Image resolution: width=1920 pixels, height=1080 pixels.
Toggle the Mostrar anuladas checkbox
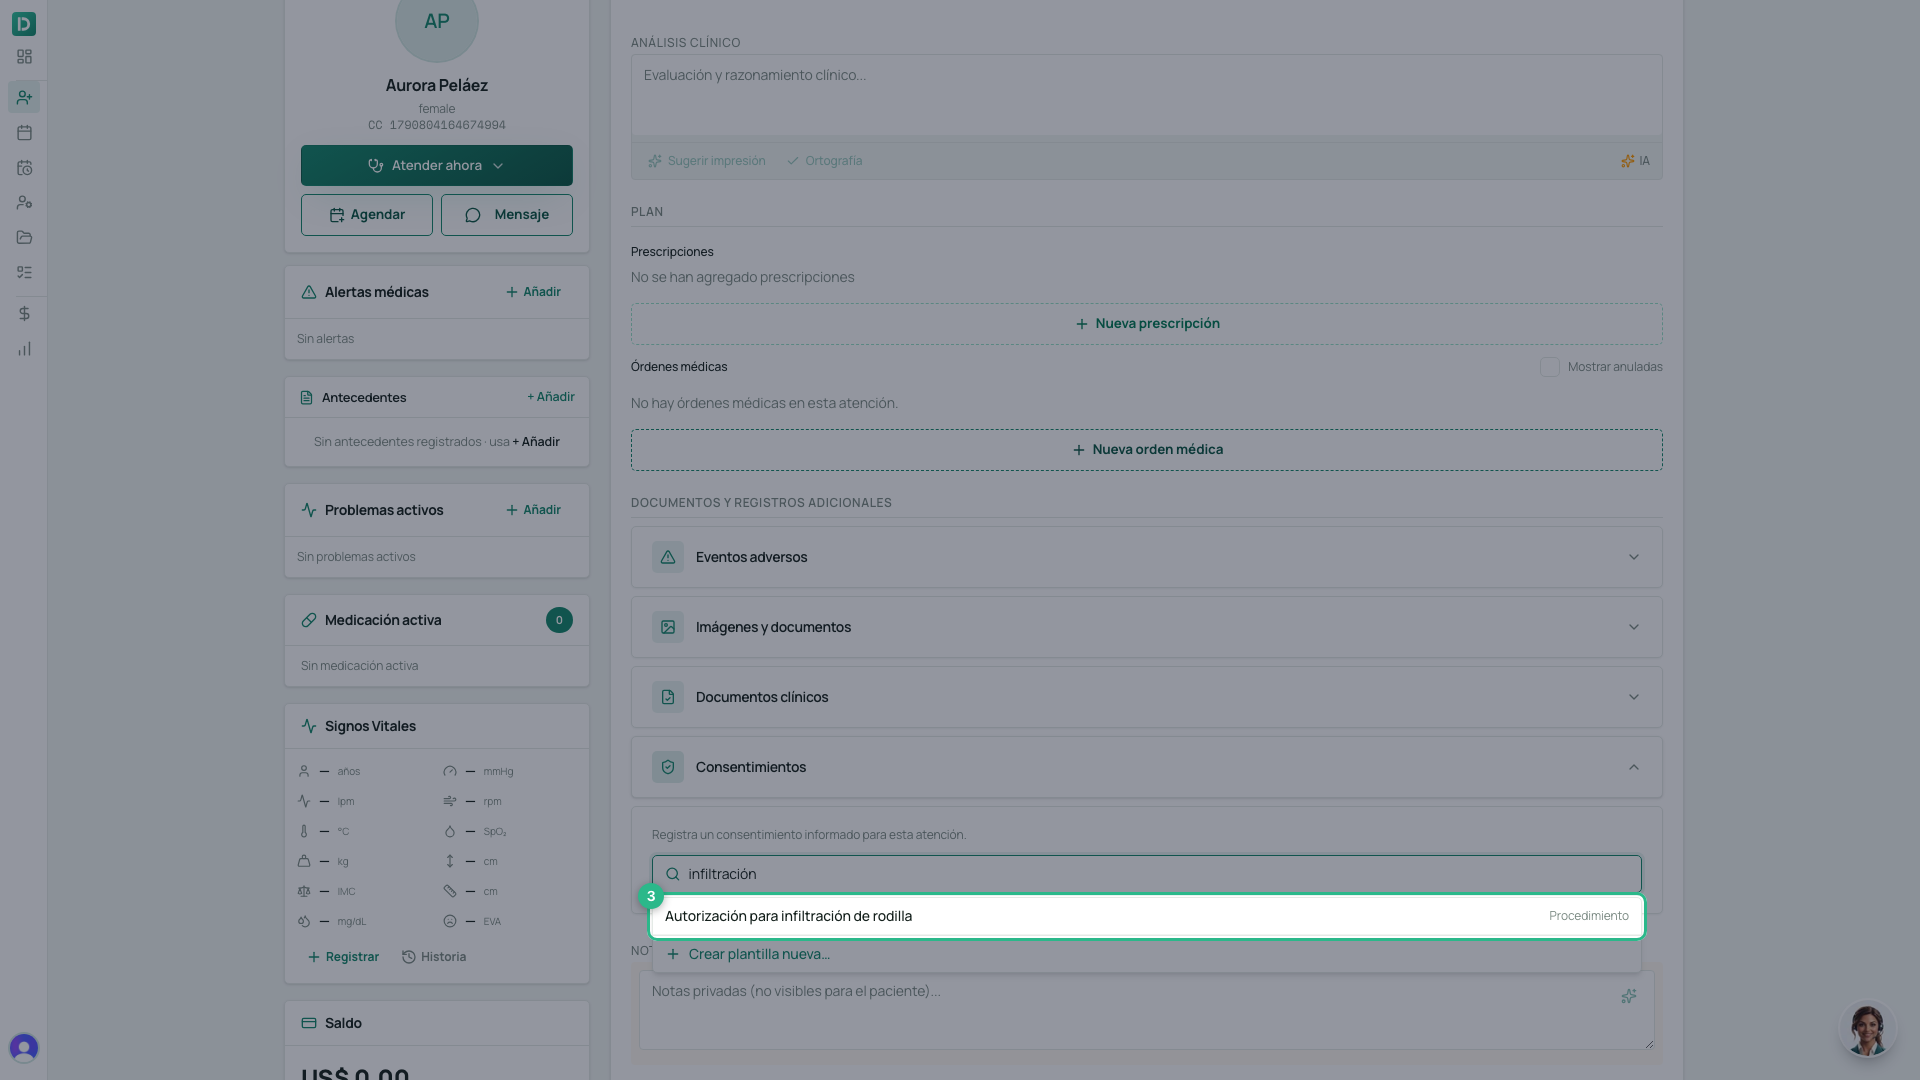coord(1549,367)
